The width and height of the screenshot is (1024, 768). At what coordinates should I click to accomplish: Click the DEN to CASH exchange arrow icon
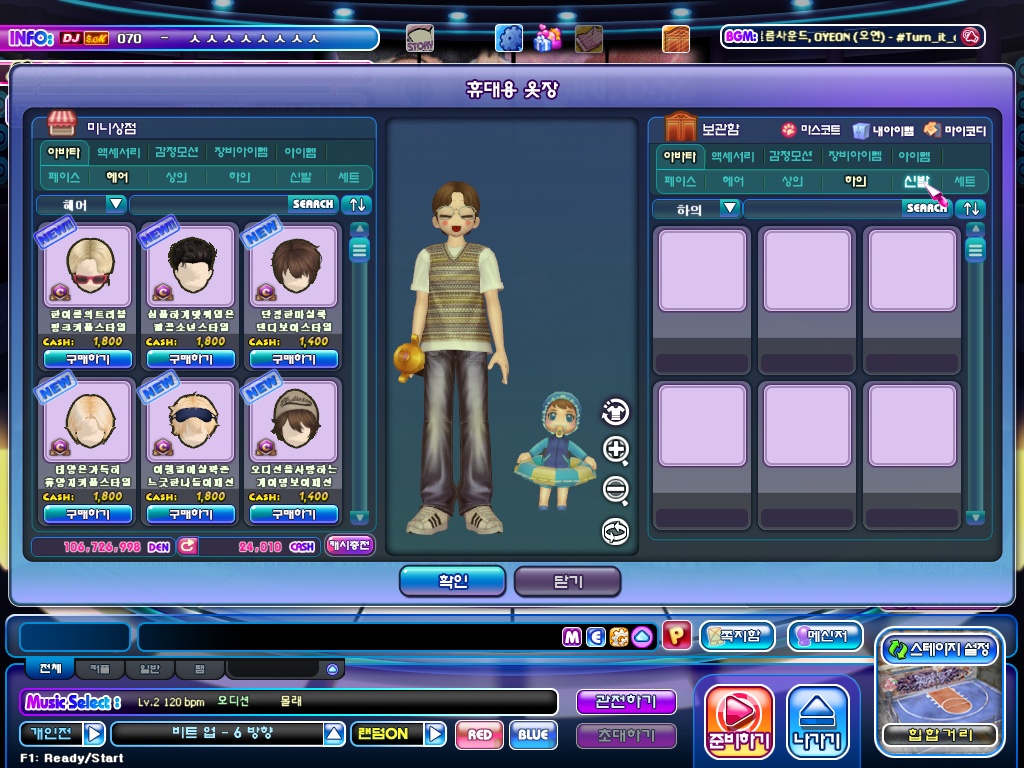[x=188, y=546]
